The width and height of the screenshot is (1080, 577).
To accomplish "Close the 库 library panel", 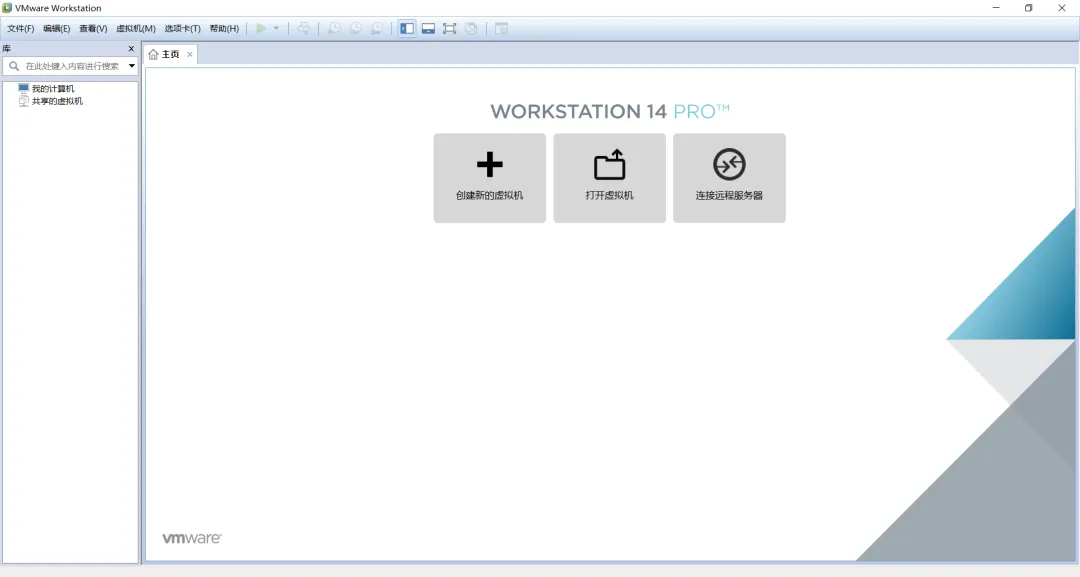I will pyautogui.click(x=131, y=49).
